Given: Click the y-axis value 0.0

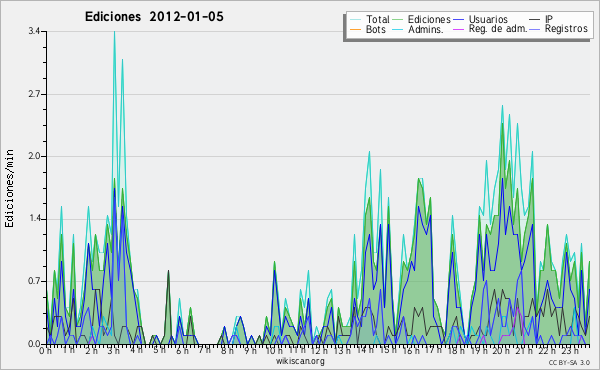Looking at the screenshot, I should coord(34,344).
